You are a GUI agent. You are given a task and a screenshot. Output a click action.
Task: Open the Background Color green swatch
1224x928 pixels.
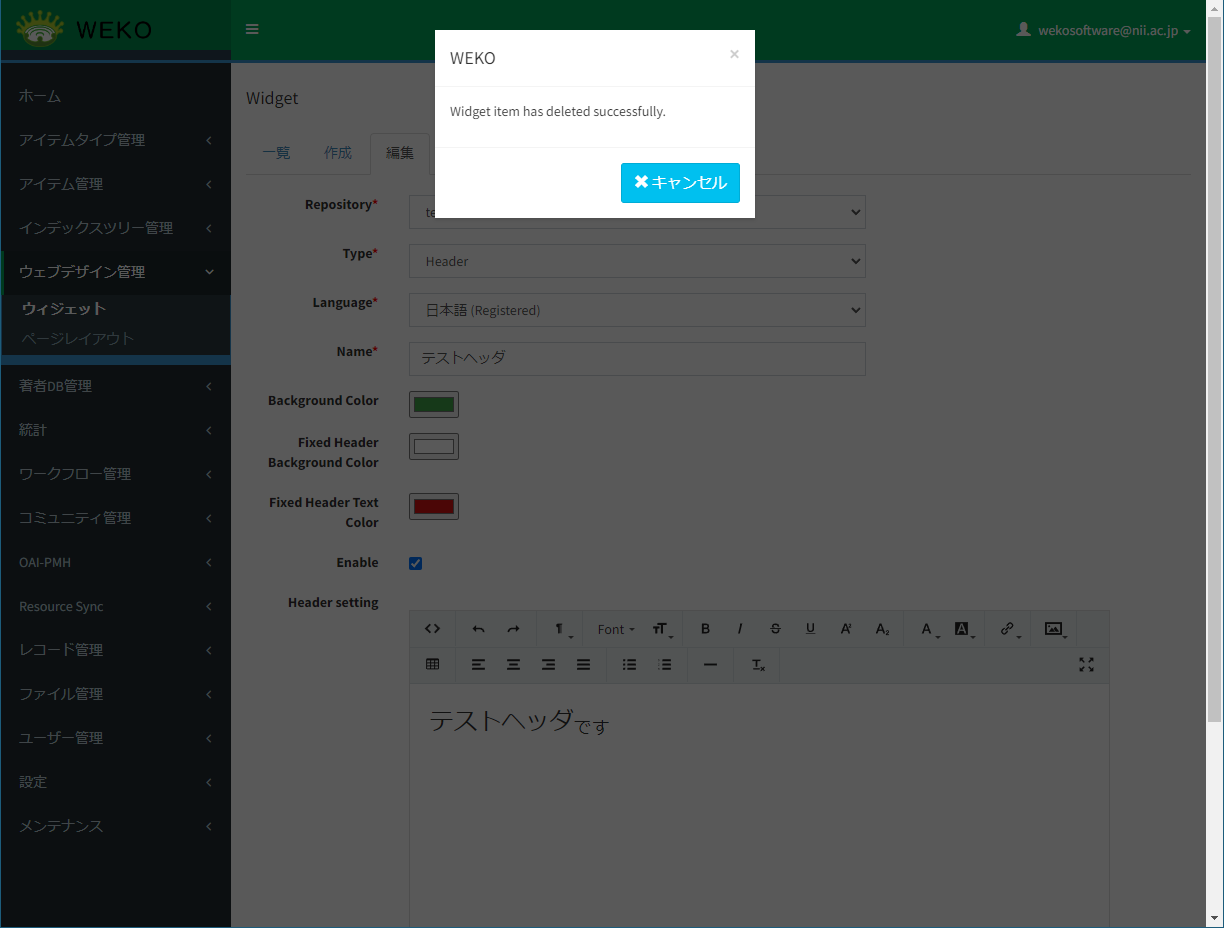(434, 404)
